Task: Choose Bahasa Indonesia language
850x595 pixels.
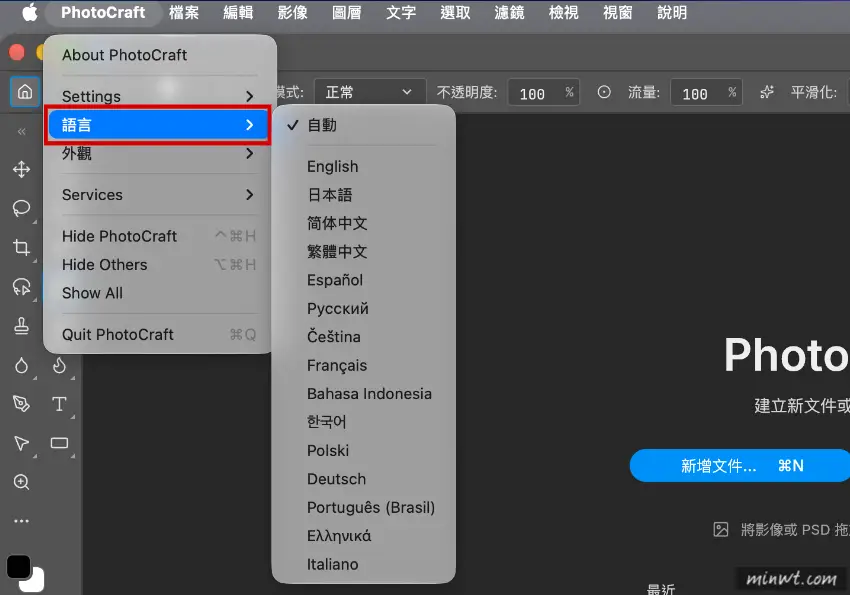Action: click(x=363, y=394)
